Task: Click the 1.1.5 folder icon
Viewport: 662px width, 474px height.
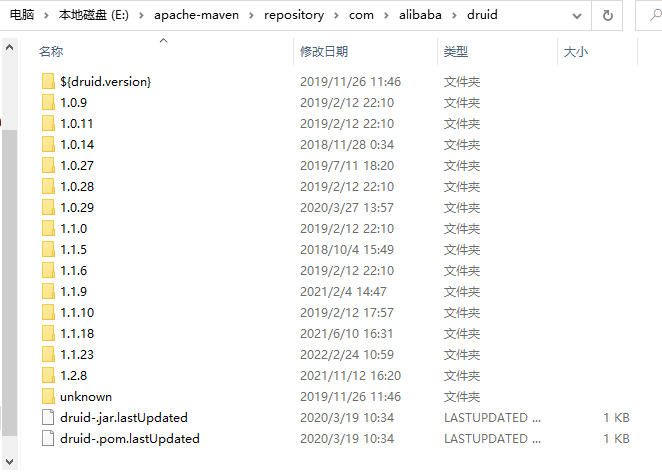Action: click(x=48, y=249)
